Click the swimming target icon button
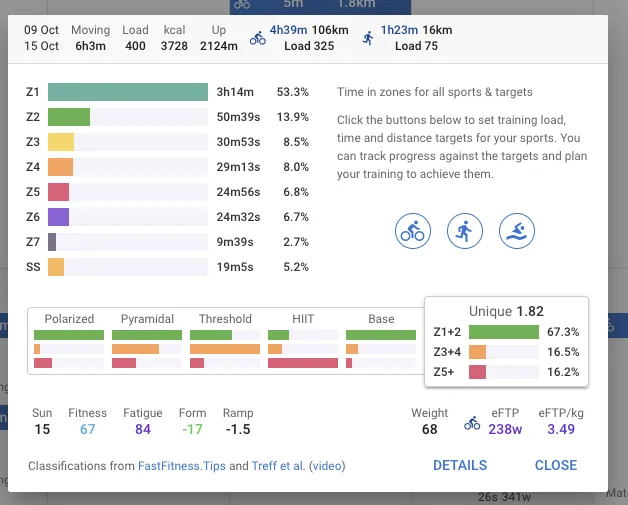 pyautogui.click(x=516, y=231)
